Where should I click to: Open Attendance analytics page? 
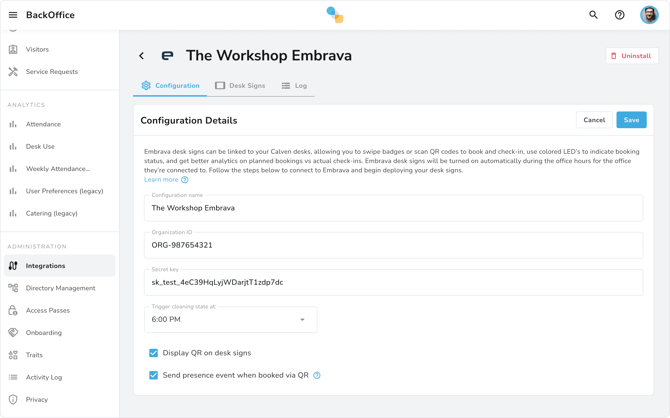[59, 124]
